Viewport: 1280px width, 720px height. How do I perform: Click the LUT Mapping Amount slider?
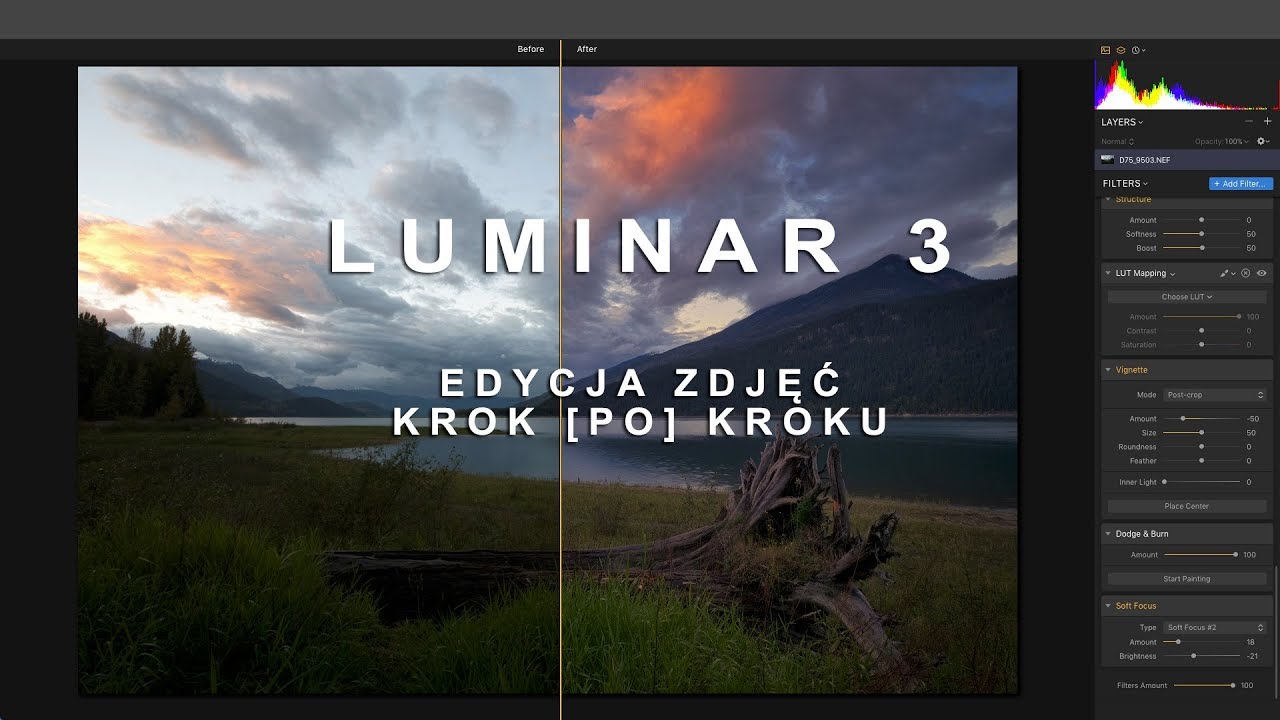coord(1201,317)
